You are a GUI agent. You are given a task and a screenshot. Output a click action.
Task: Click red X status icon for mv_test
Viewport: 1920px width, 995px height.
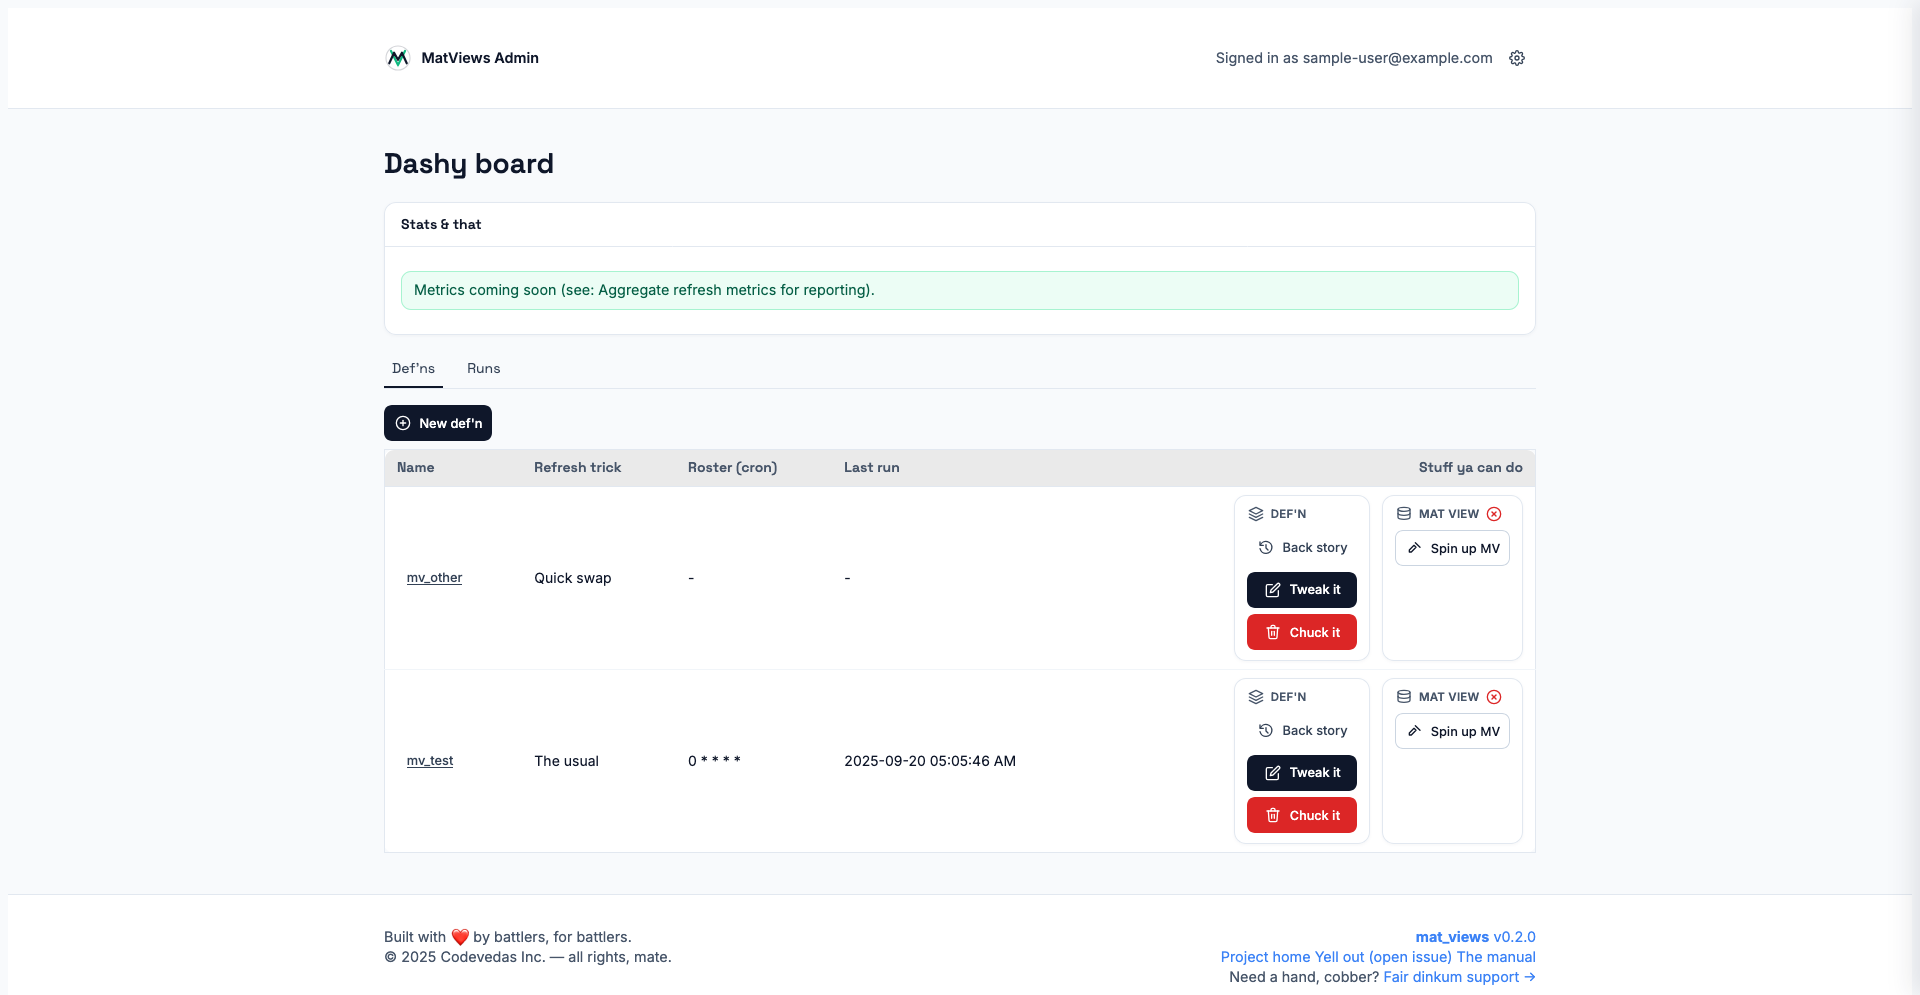(x=1494, y=697)
